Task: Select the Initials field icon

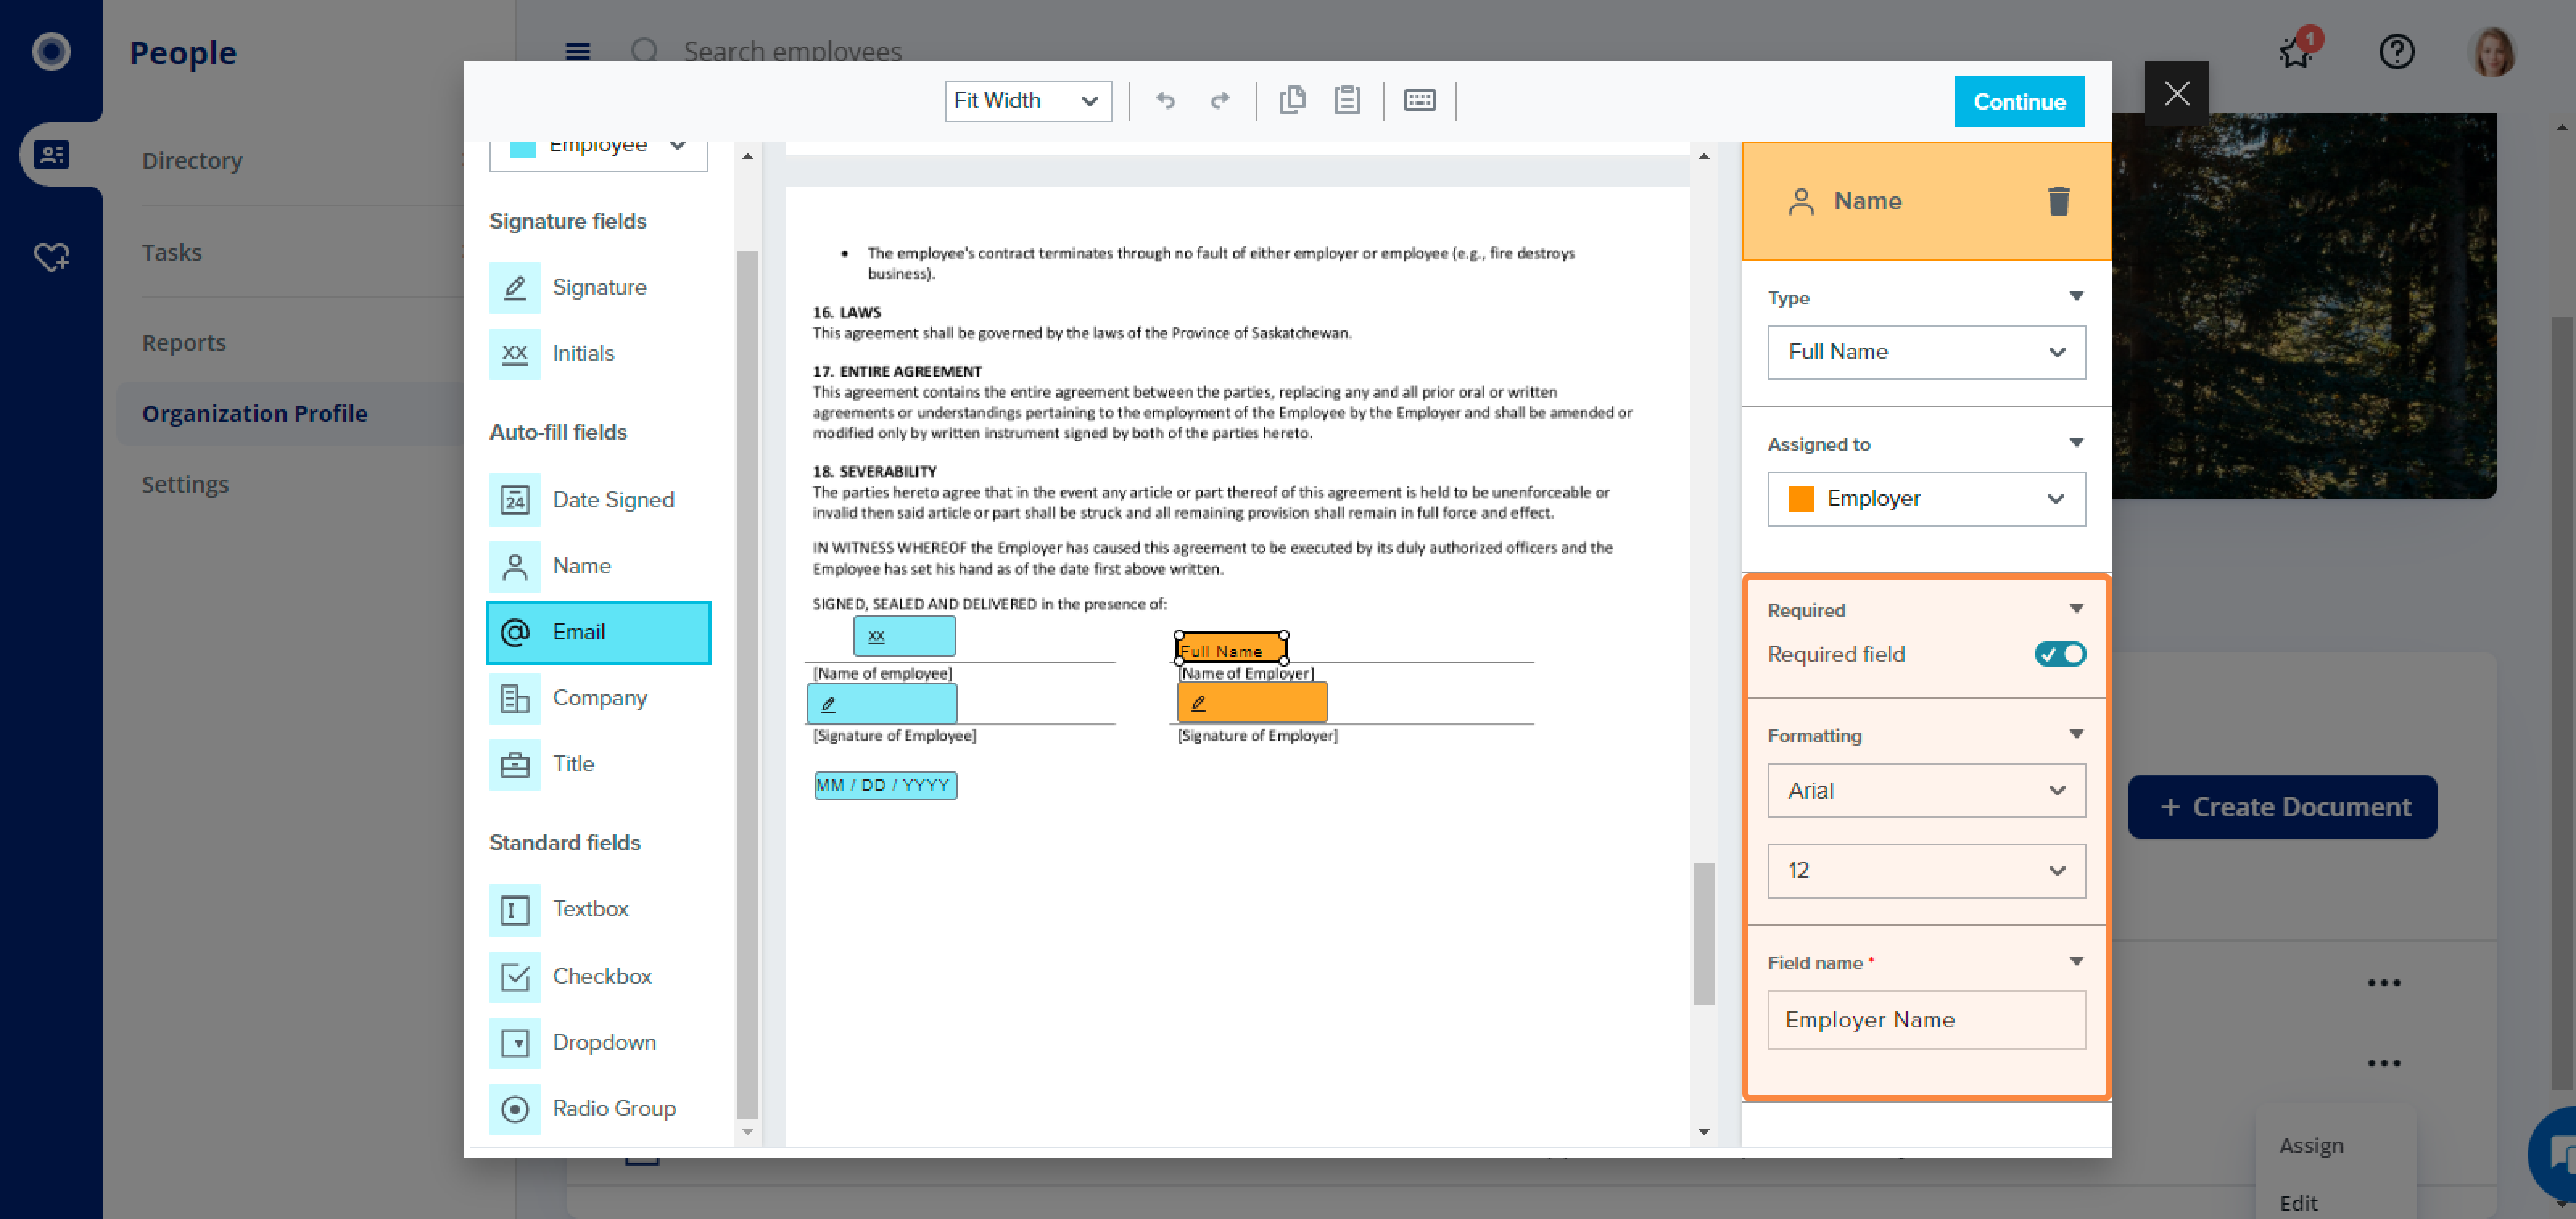Action: tap(515, 354)
